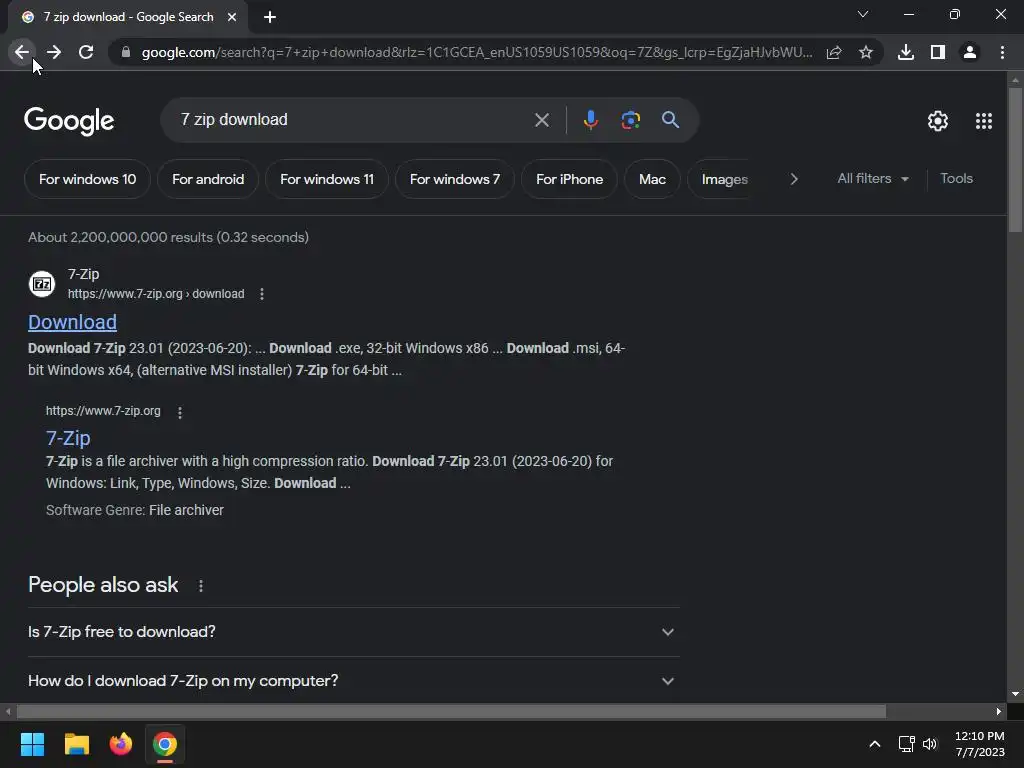Open options beside People also ask
Screen dimensions: 1024x768
coord(200,586)
